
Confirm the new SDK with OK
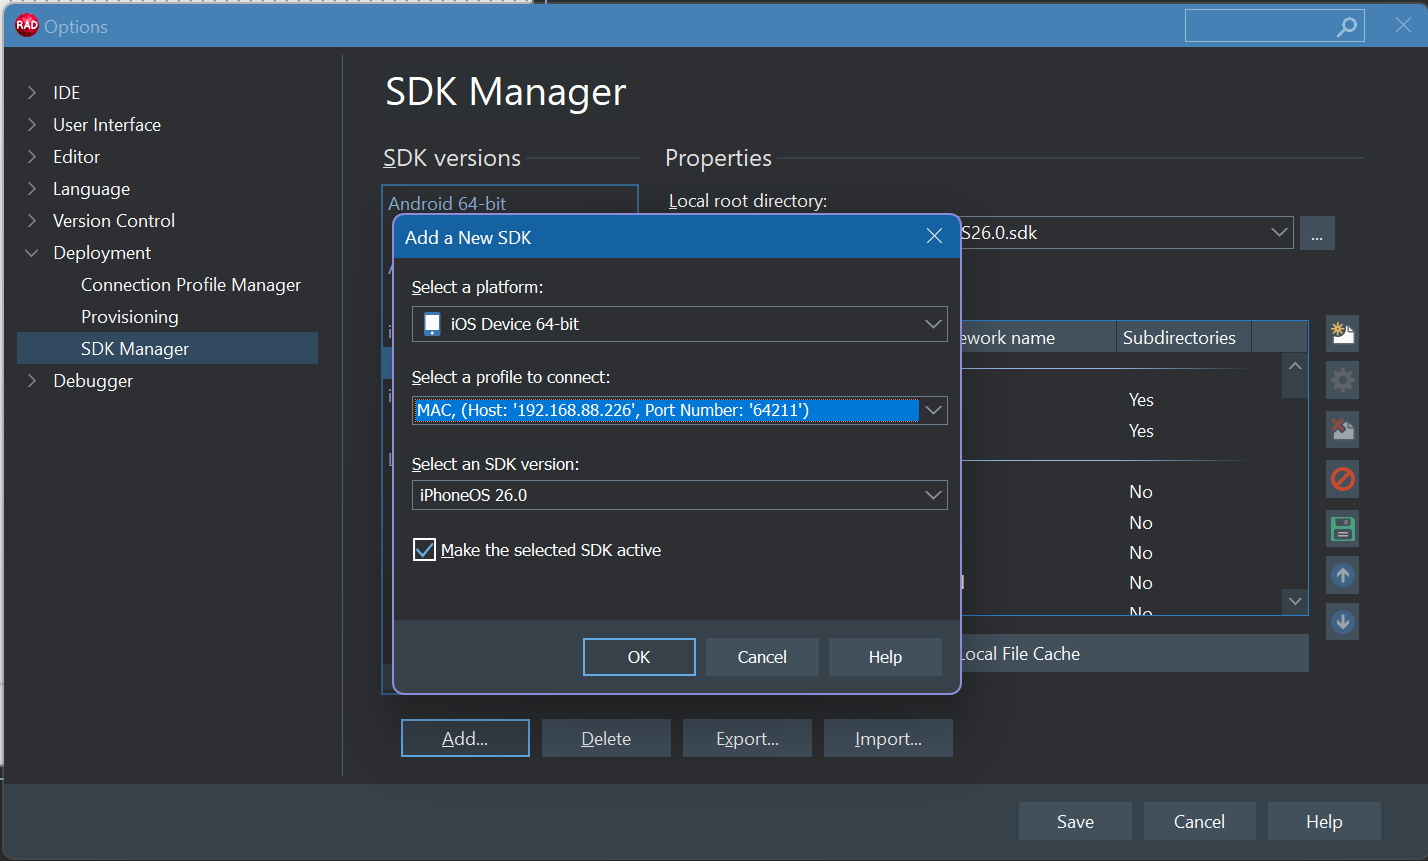pyautogui.click(x=639, y=657)
